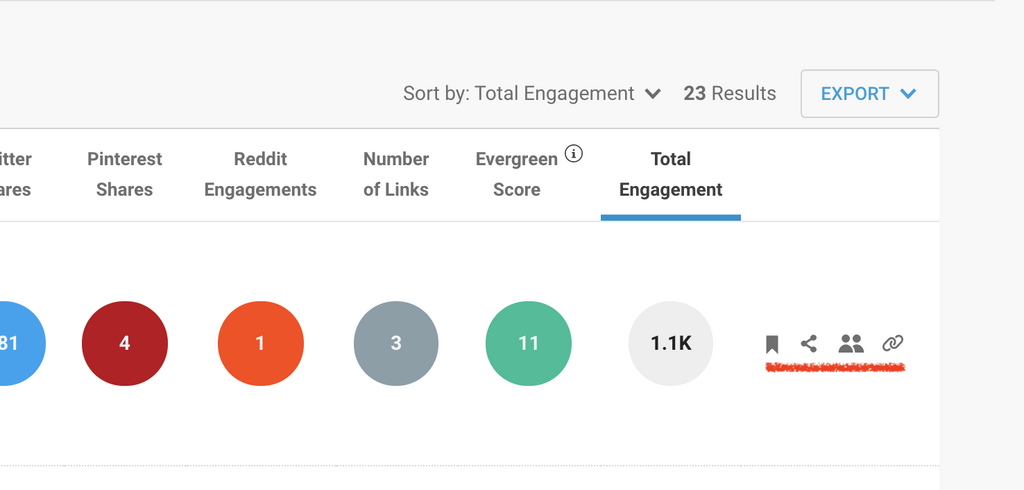The height and width of the screenshot is (490, 1024).
Task: Click the gray links circle showing 3
Action: coord(396,343)
